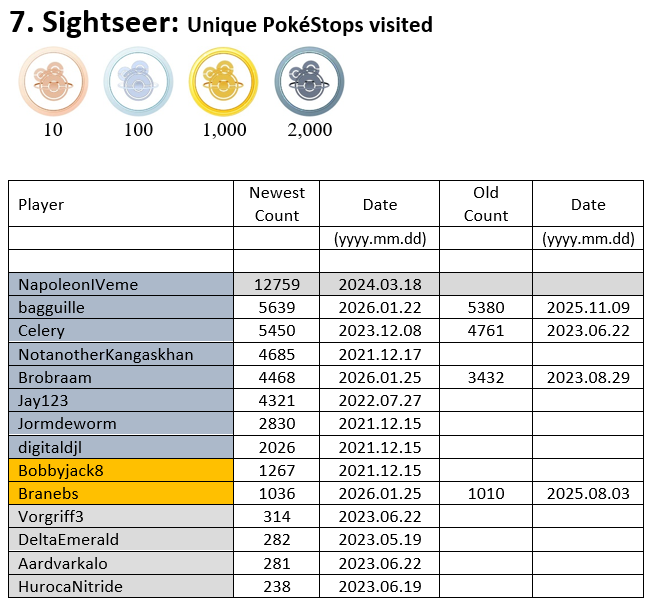This screenshot has height=606, width=654.
Task: Click the DeltaEmerald player cell
Action: pos(121,540)
